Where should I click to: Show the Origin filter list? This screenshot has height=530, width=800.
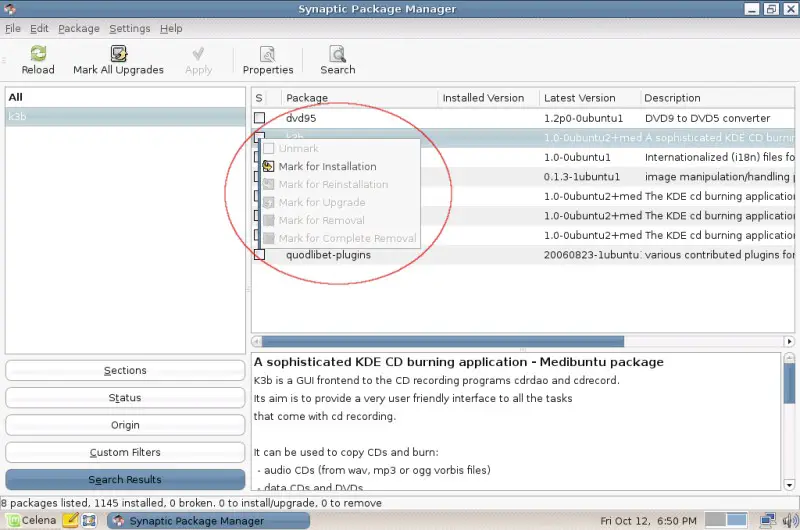[x=125, y=425]
